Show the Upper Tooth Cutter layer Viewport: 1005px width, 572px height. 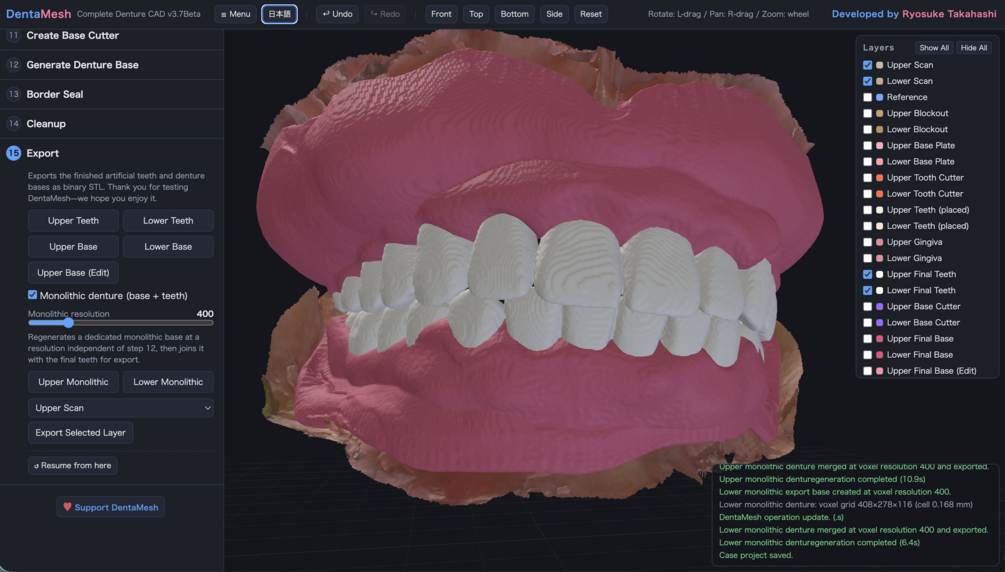tap(867, 178)
